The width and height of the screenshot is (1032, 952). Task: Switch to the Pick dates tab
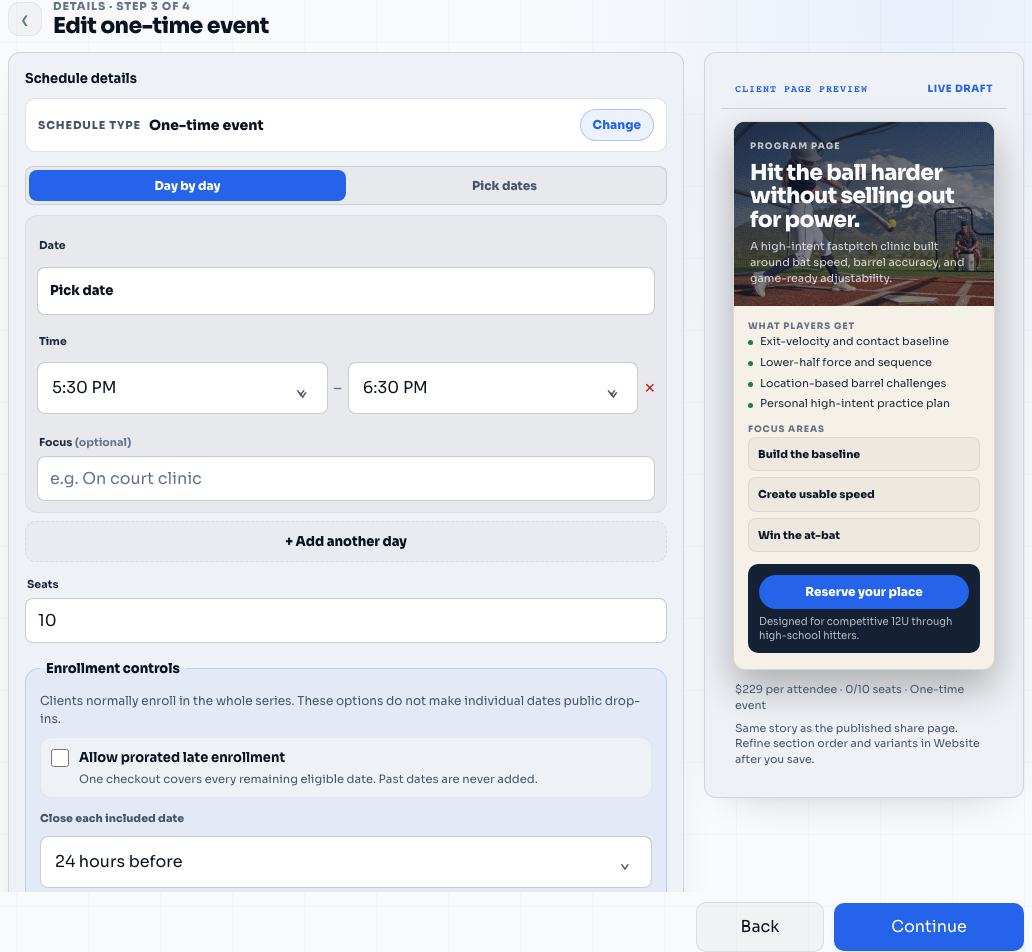pyautogui.click(x=504, y=186)
